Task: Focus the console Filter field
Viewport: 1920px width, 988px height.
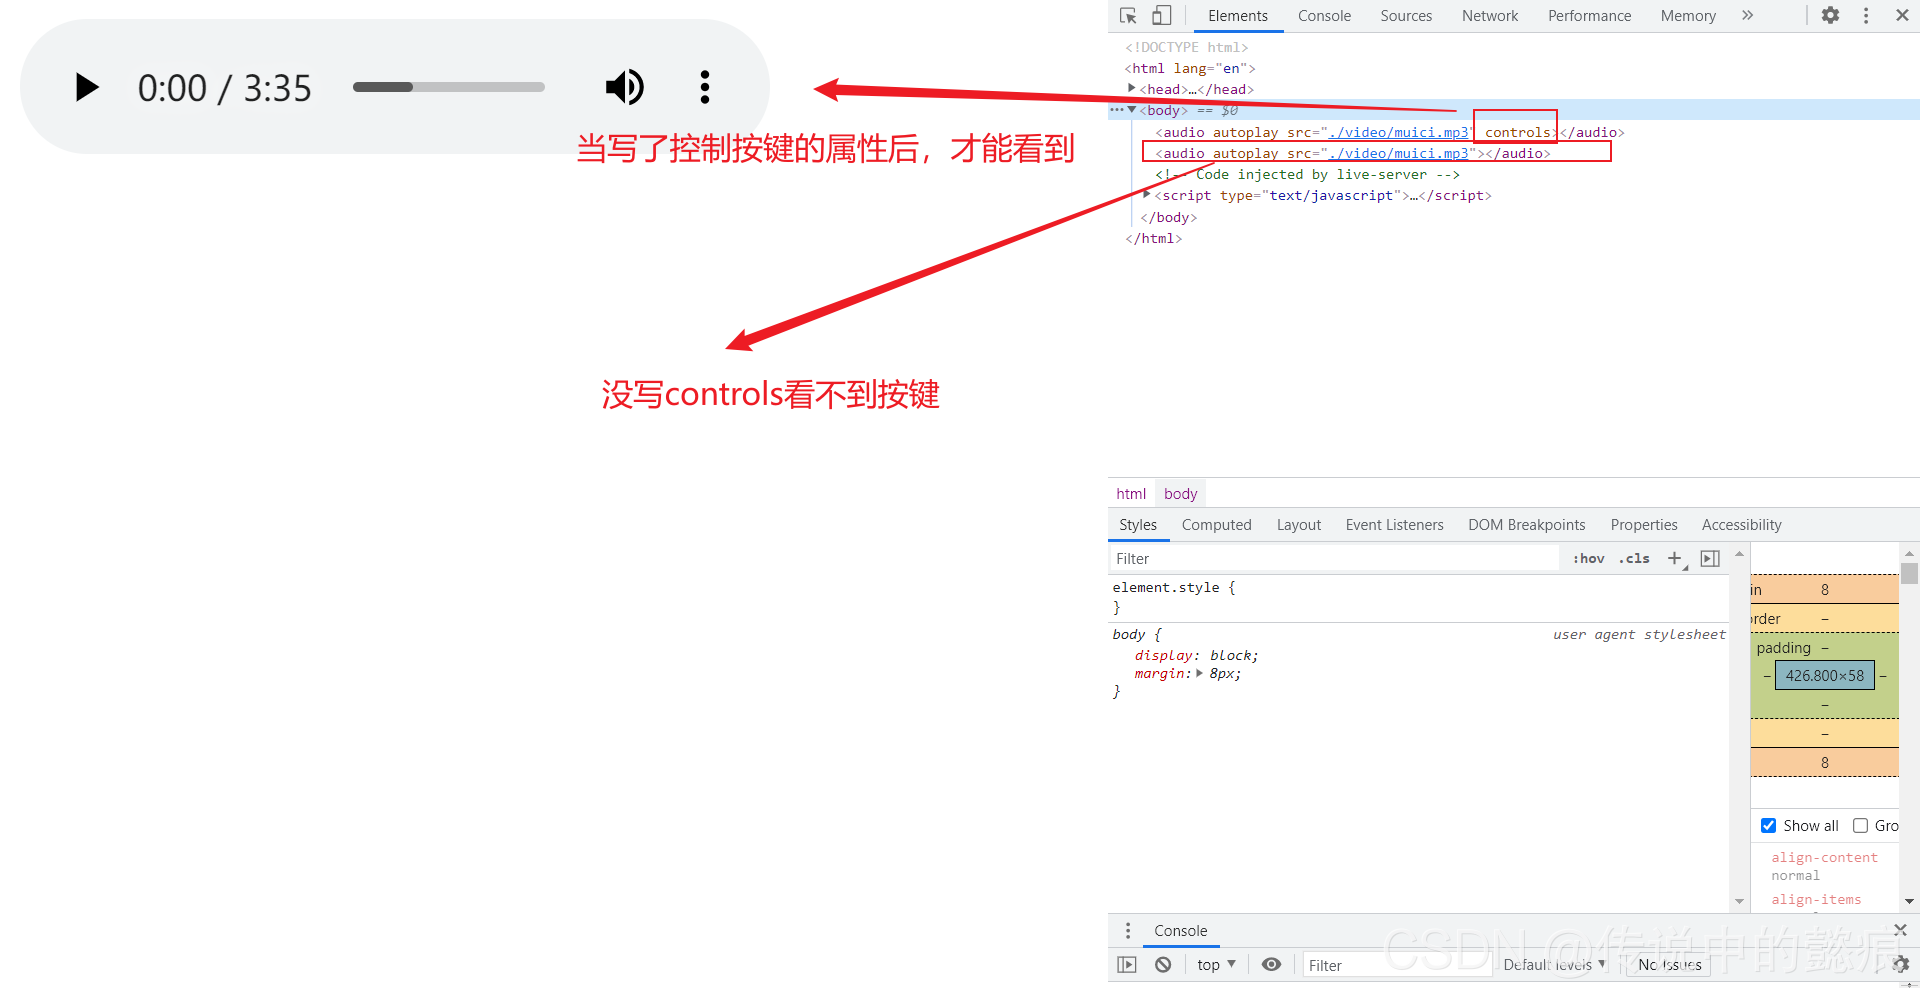Action: pyautogui.click(x=1397, y=965)
